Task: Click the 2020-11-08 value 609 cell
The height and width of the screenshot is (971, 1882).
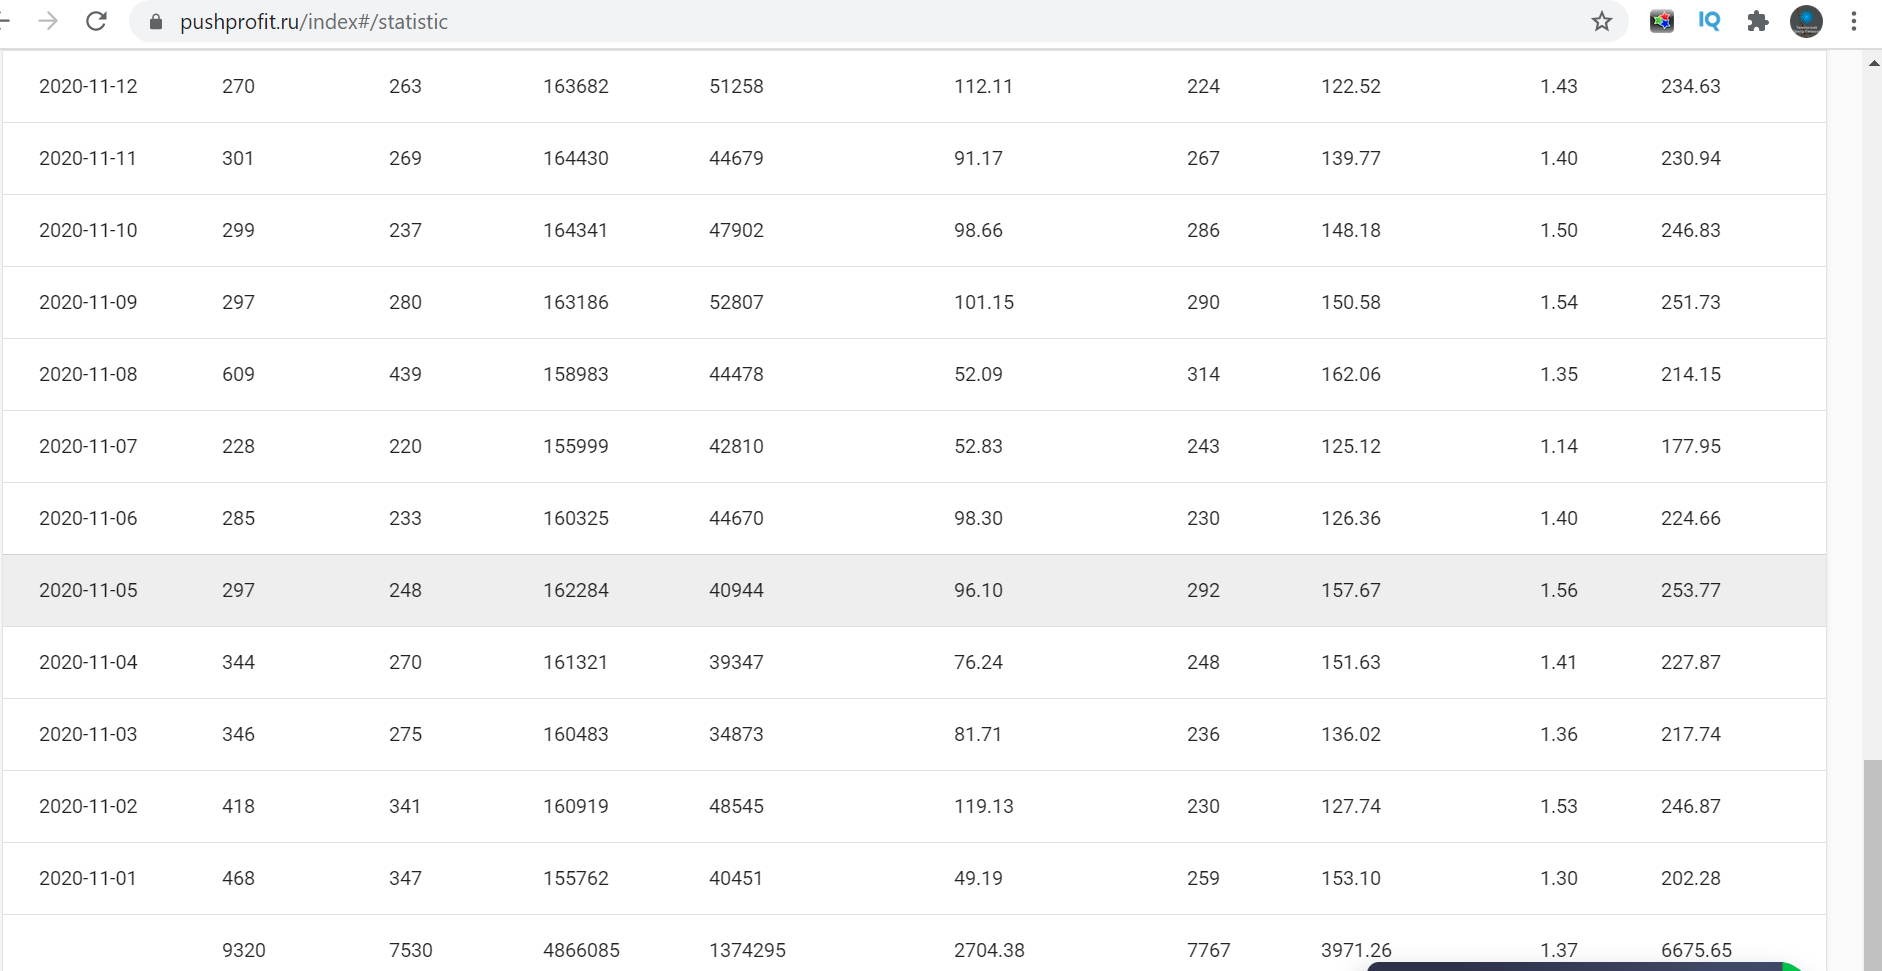Action: 238,374
